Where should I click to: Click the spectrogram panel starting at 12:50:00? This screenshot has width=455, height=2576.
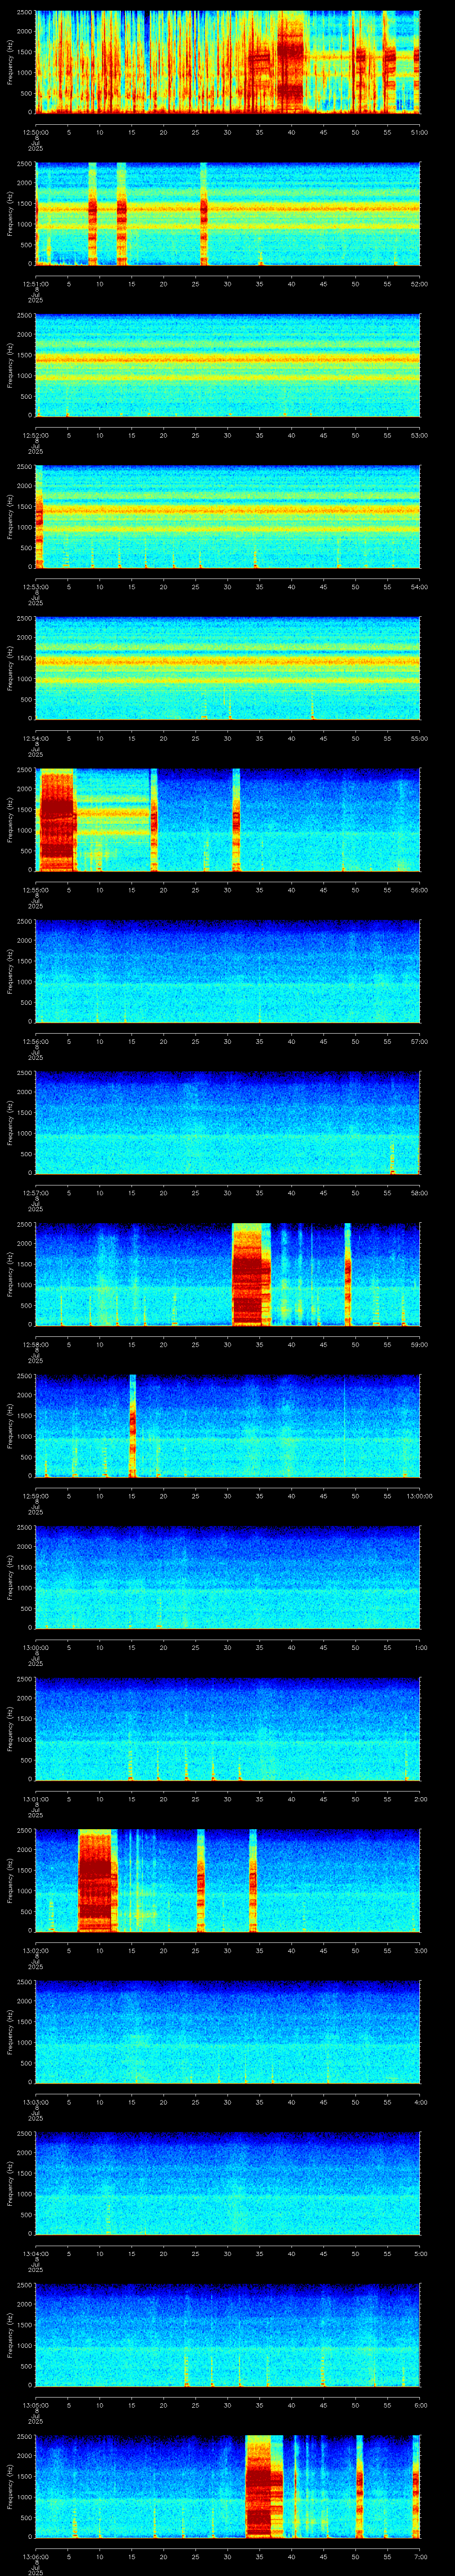click(x=228, y=62)
